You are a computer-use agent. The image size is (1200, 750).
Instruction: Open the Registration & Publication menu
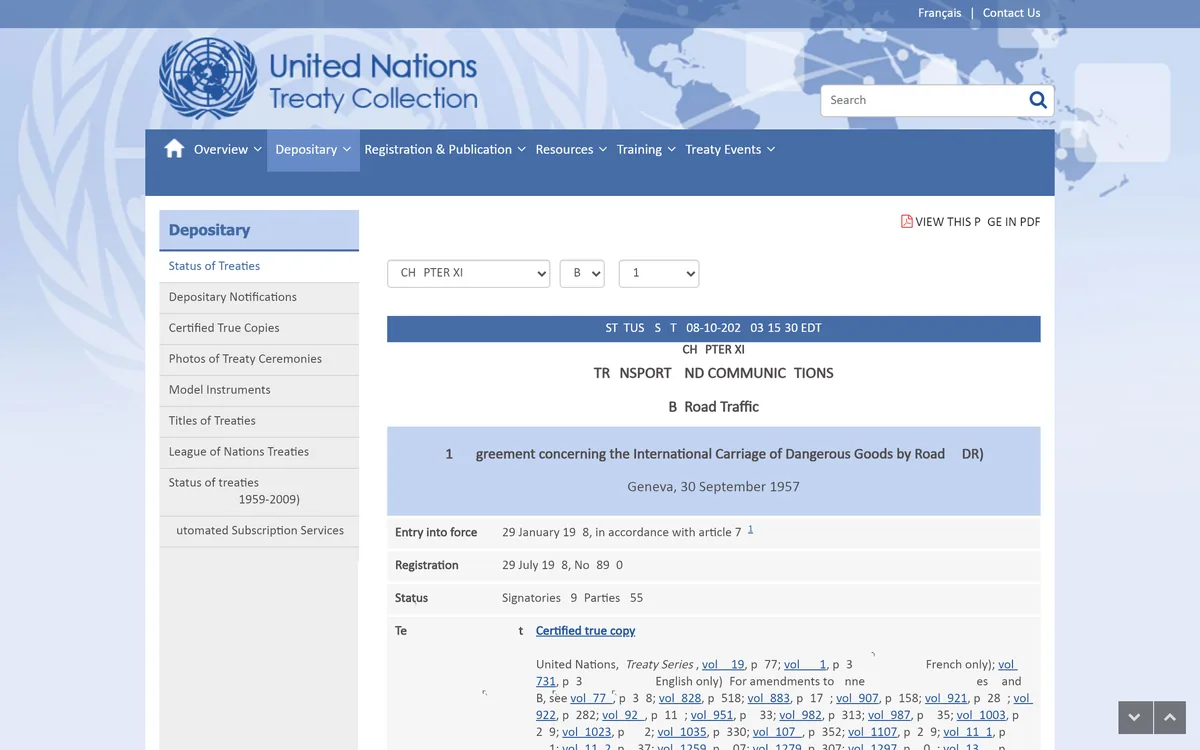[x=444, y=150]
